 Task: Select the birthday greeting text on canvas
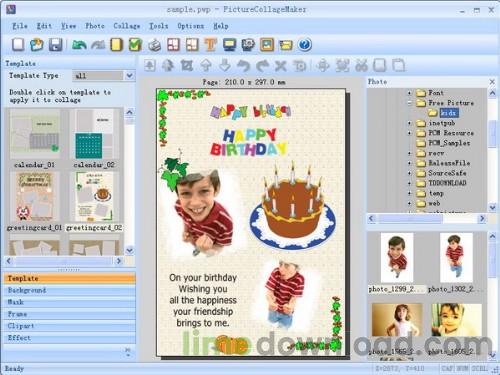pyautogui.click(x=203, y=300)
